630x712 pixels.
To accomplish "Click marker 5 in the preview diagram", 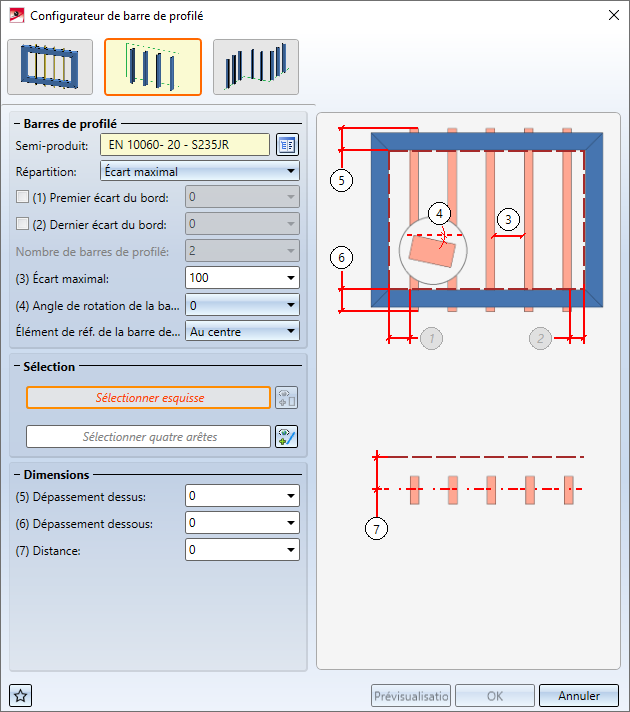I will coord(341,180).
